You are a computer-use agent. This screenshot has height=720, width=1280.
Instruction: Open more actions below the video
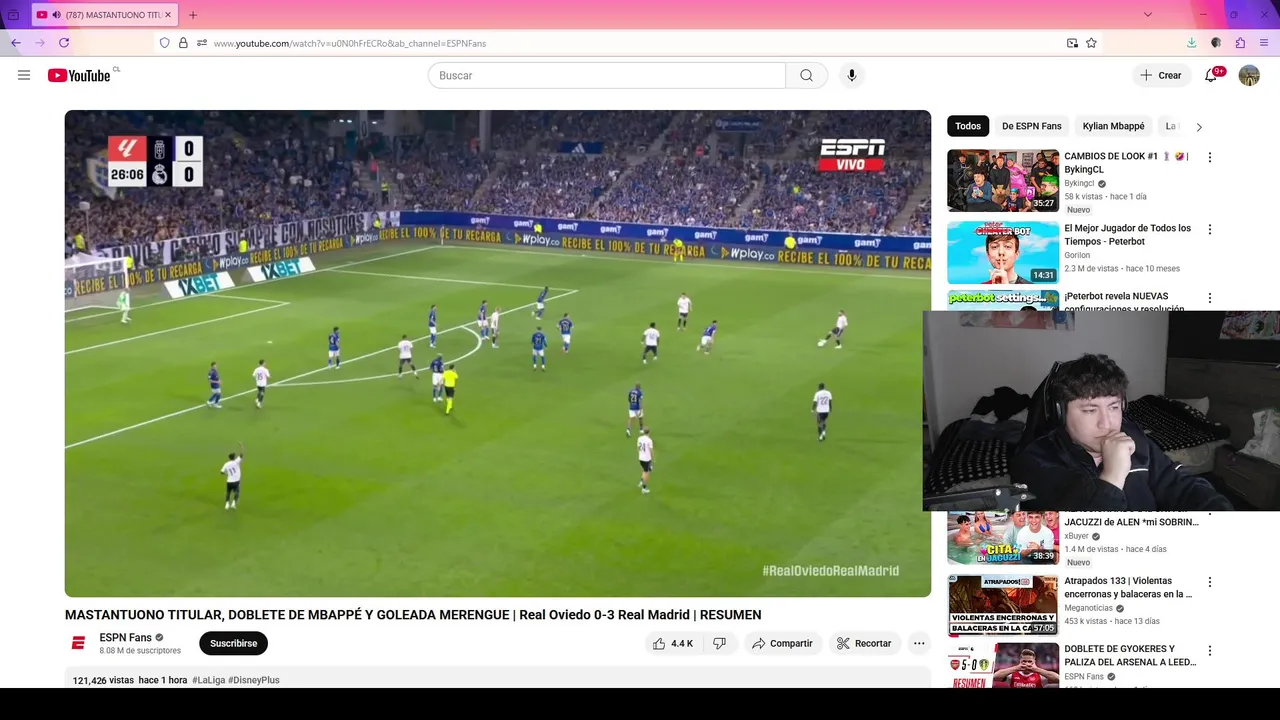[x=919, y=643]
